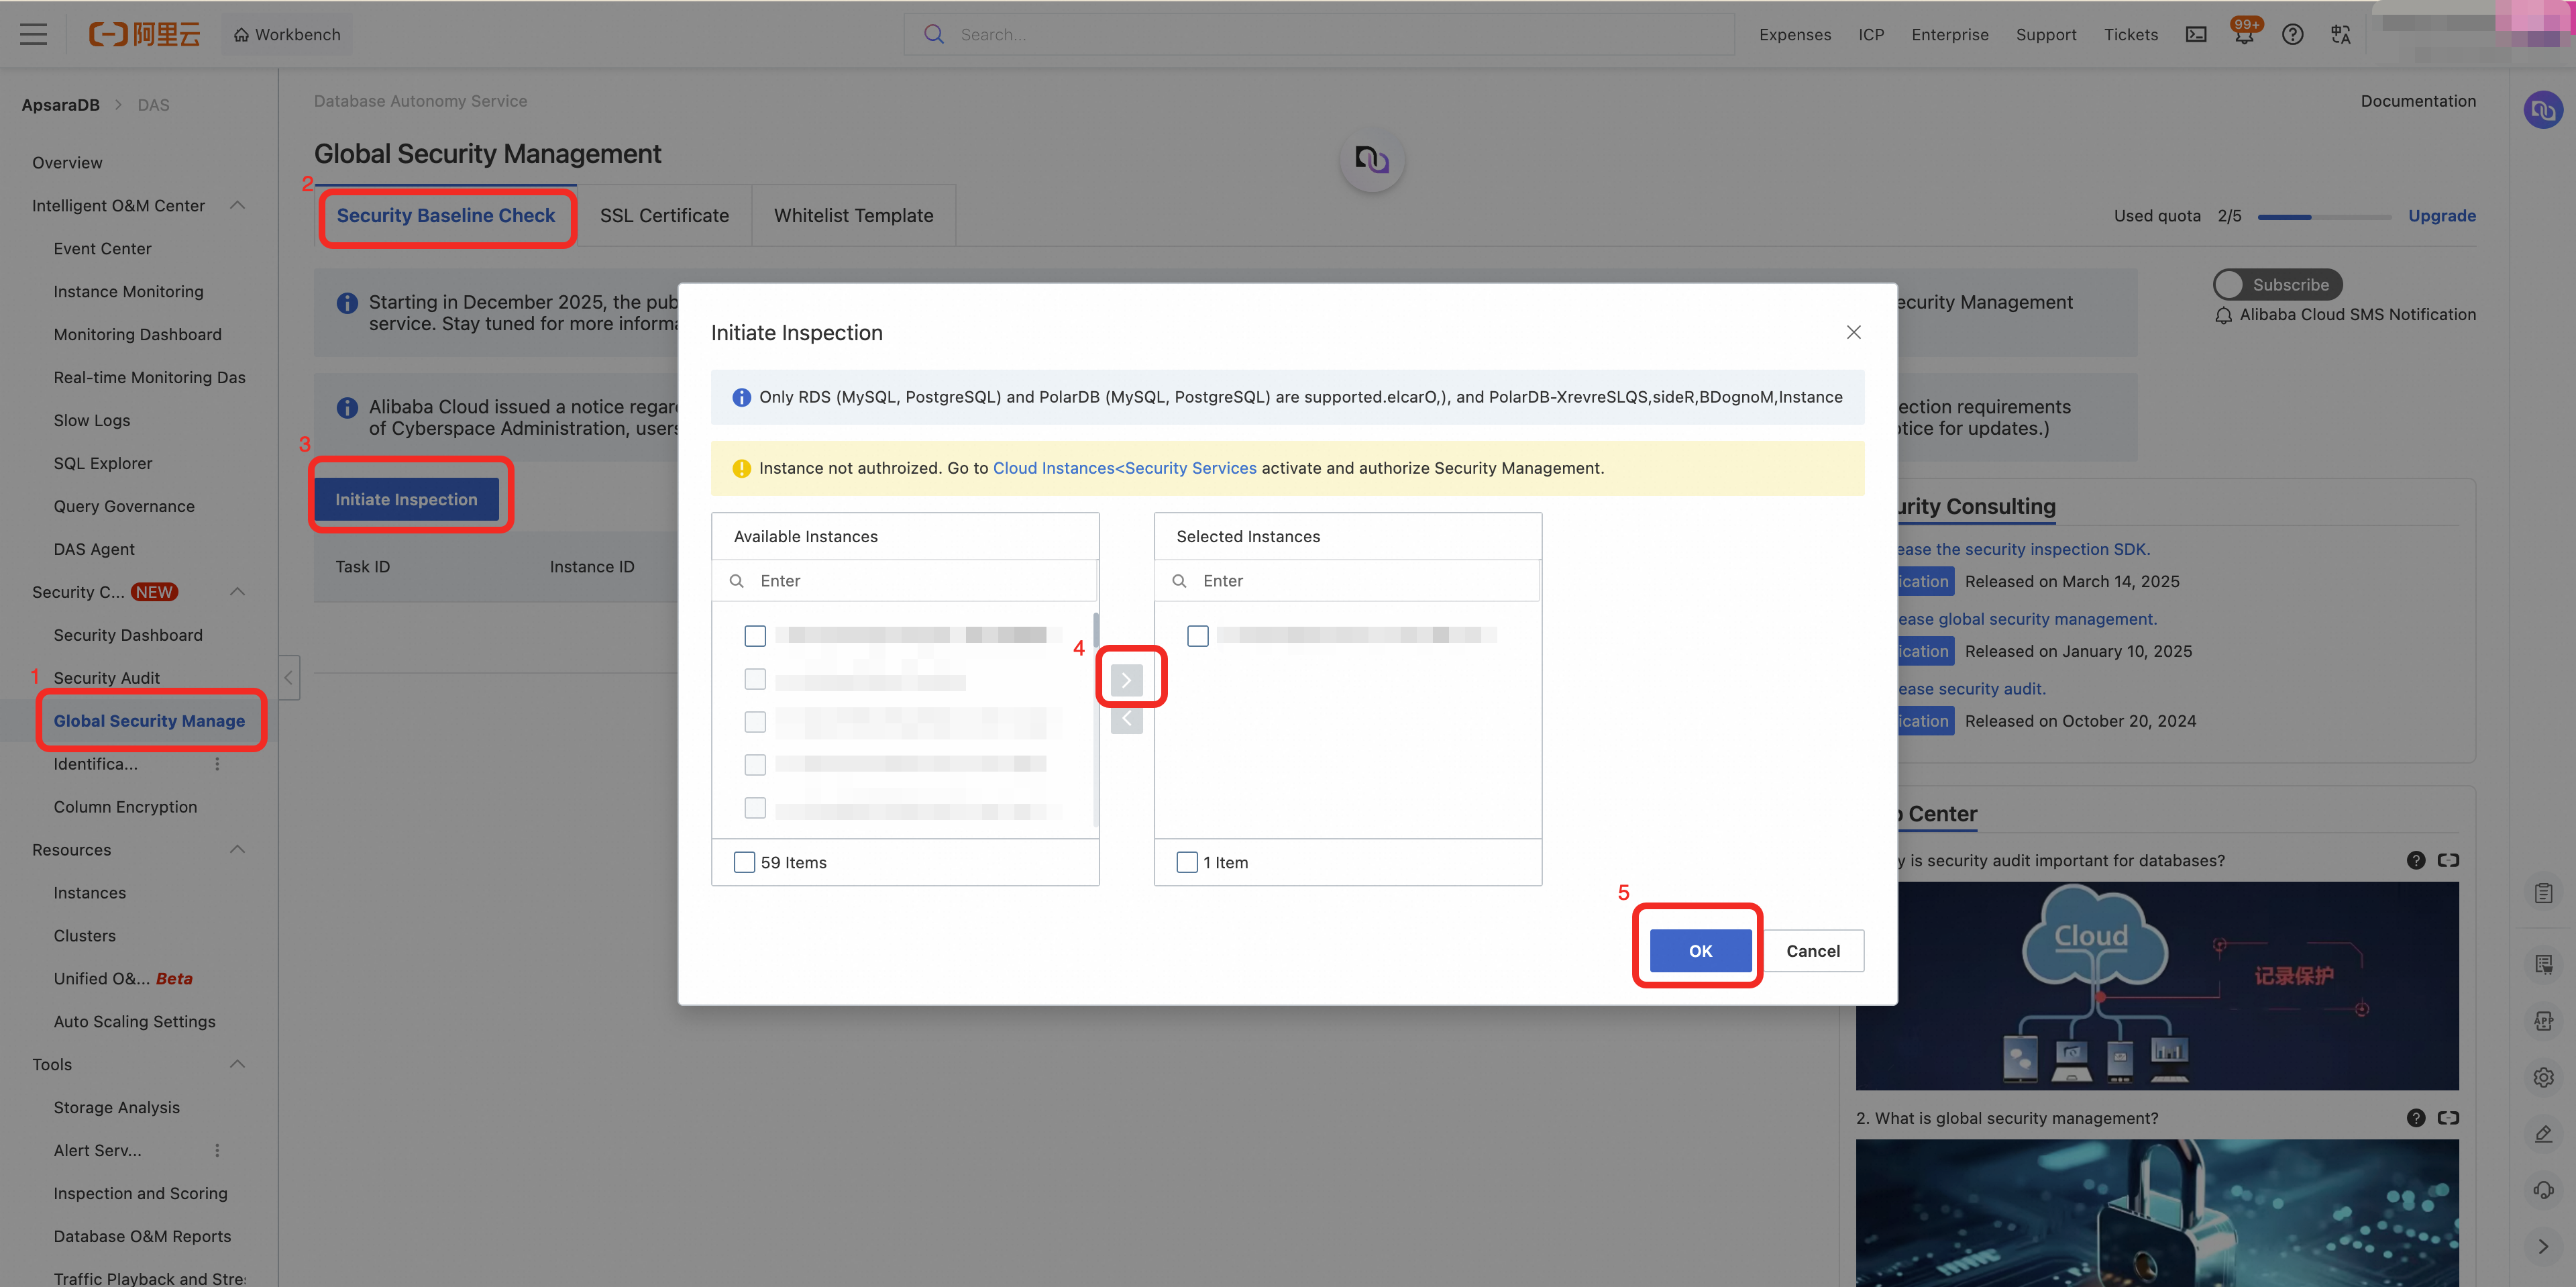Image resolution: width=2576 pixels, height=1287 pixels.
Task: Collapse the Resources sidebar section
Action: pos(237,849)
